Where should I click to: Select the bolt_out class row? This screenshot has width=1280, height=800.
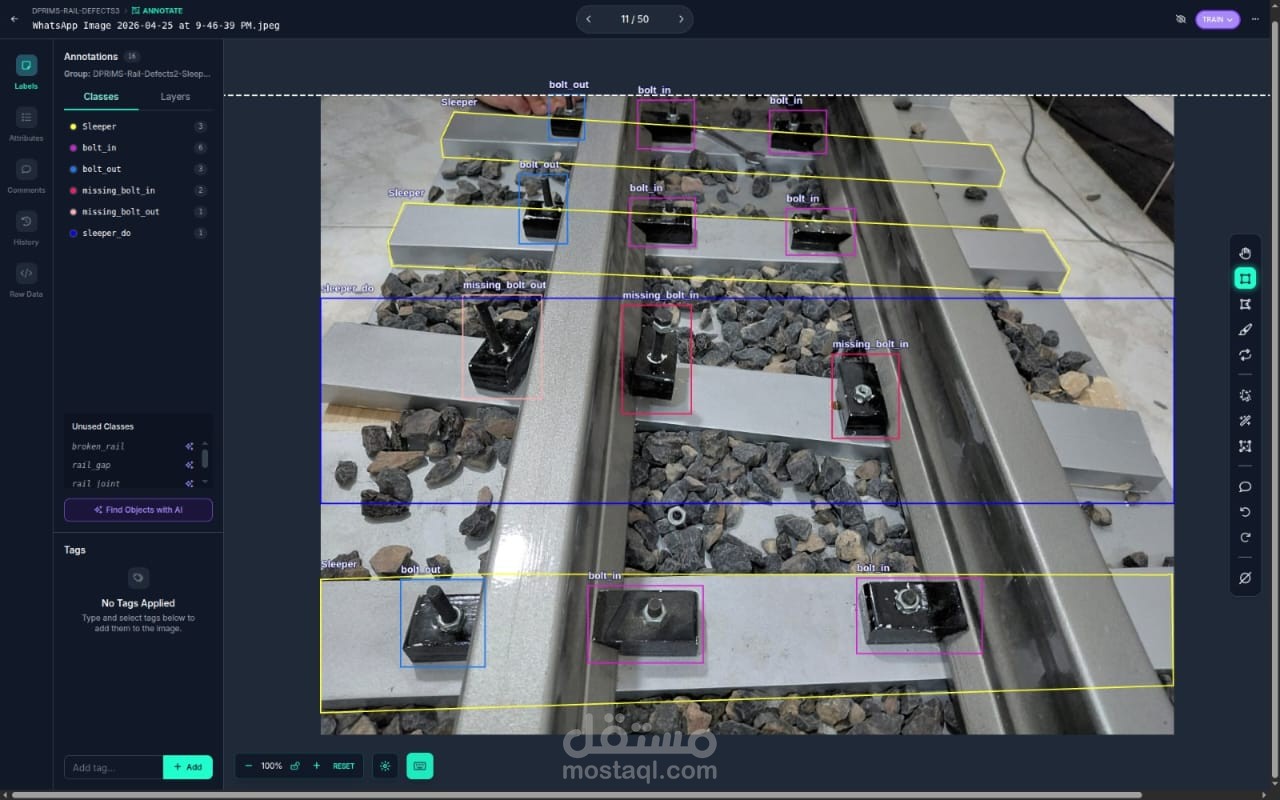(x=138, y=169)
